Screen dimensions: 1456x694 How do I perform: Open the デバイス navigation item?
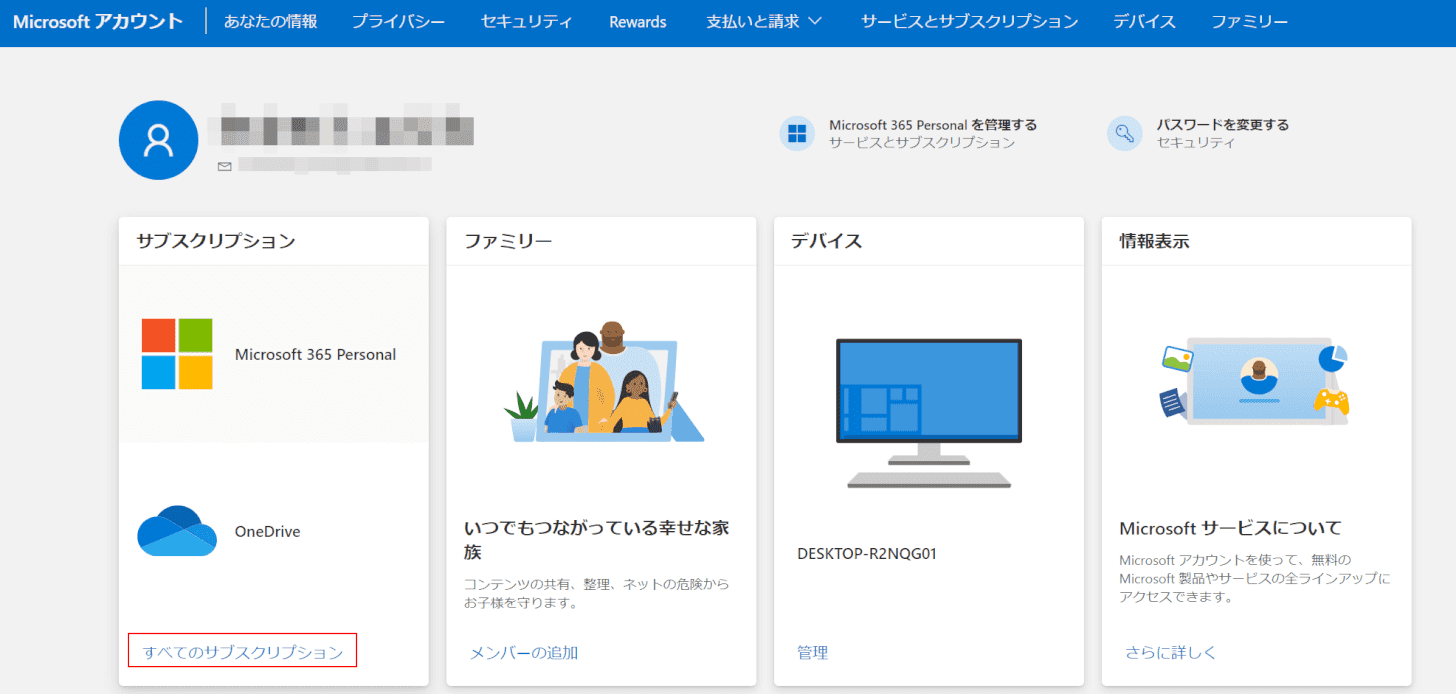tap(1145, 21)
